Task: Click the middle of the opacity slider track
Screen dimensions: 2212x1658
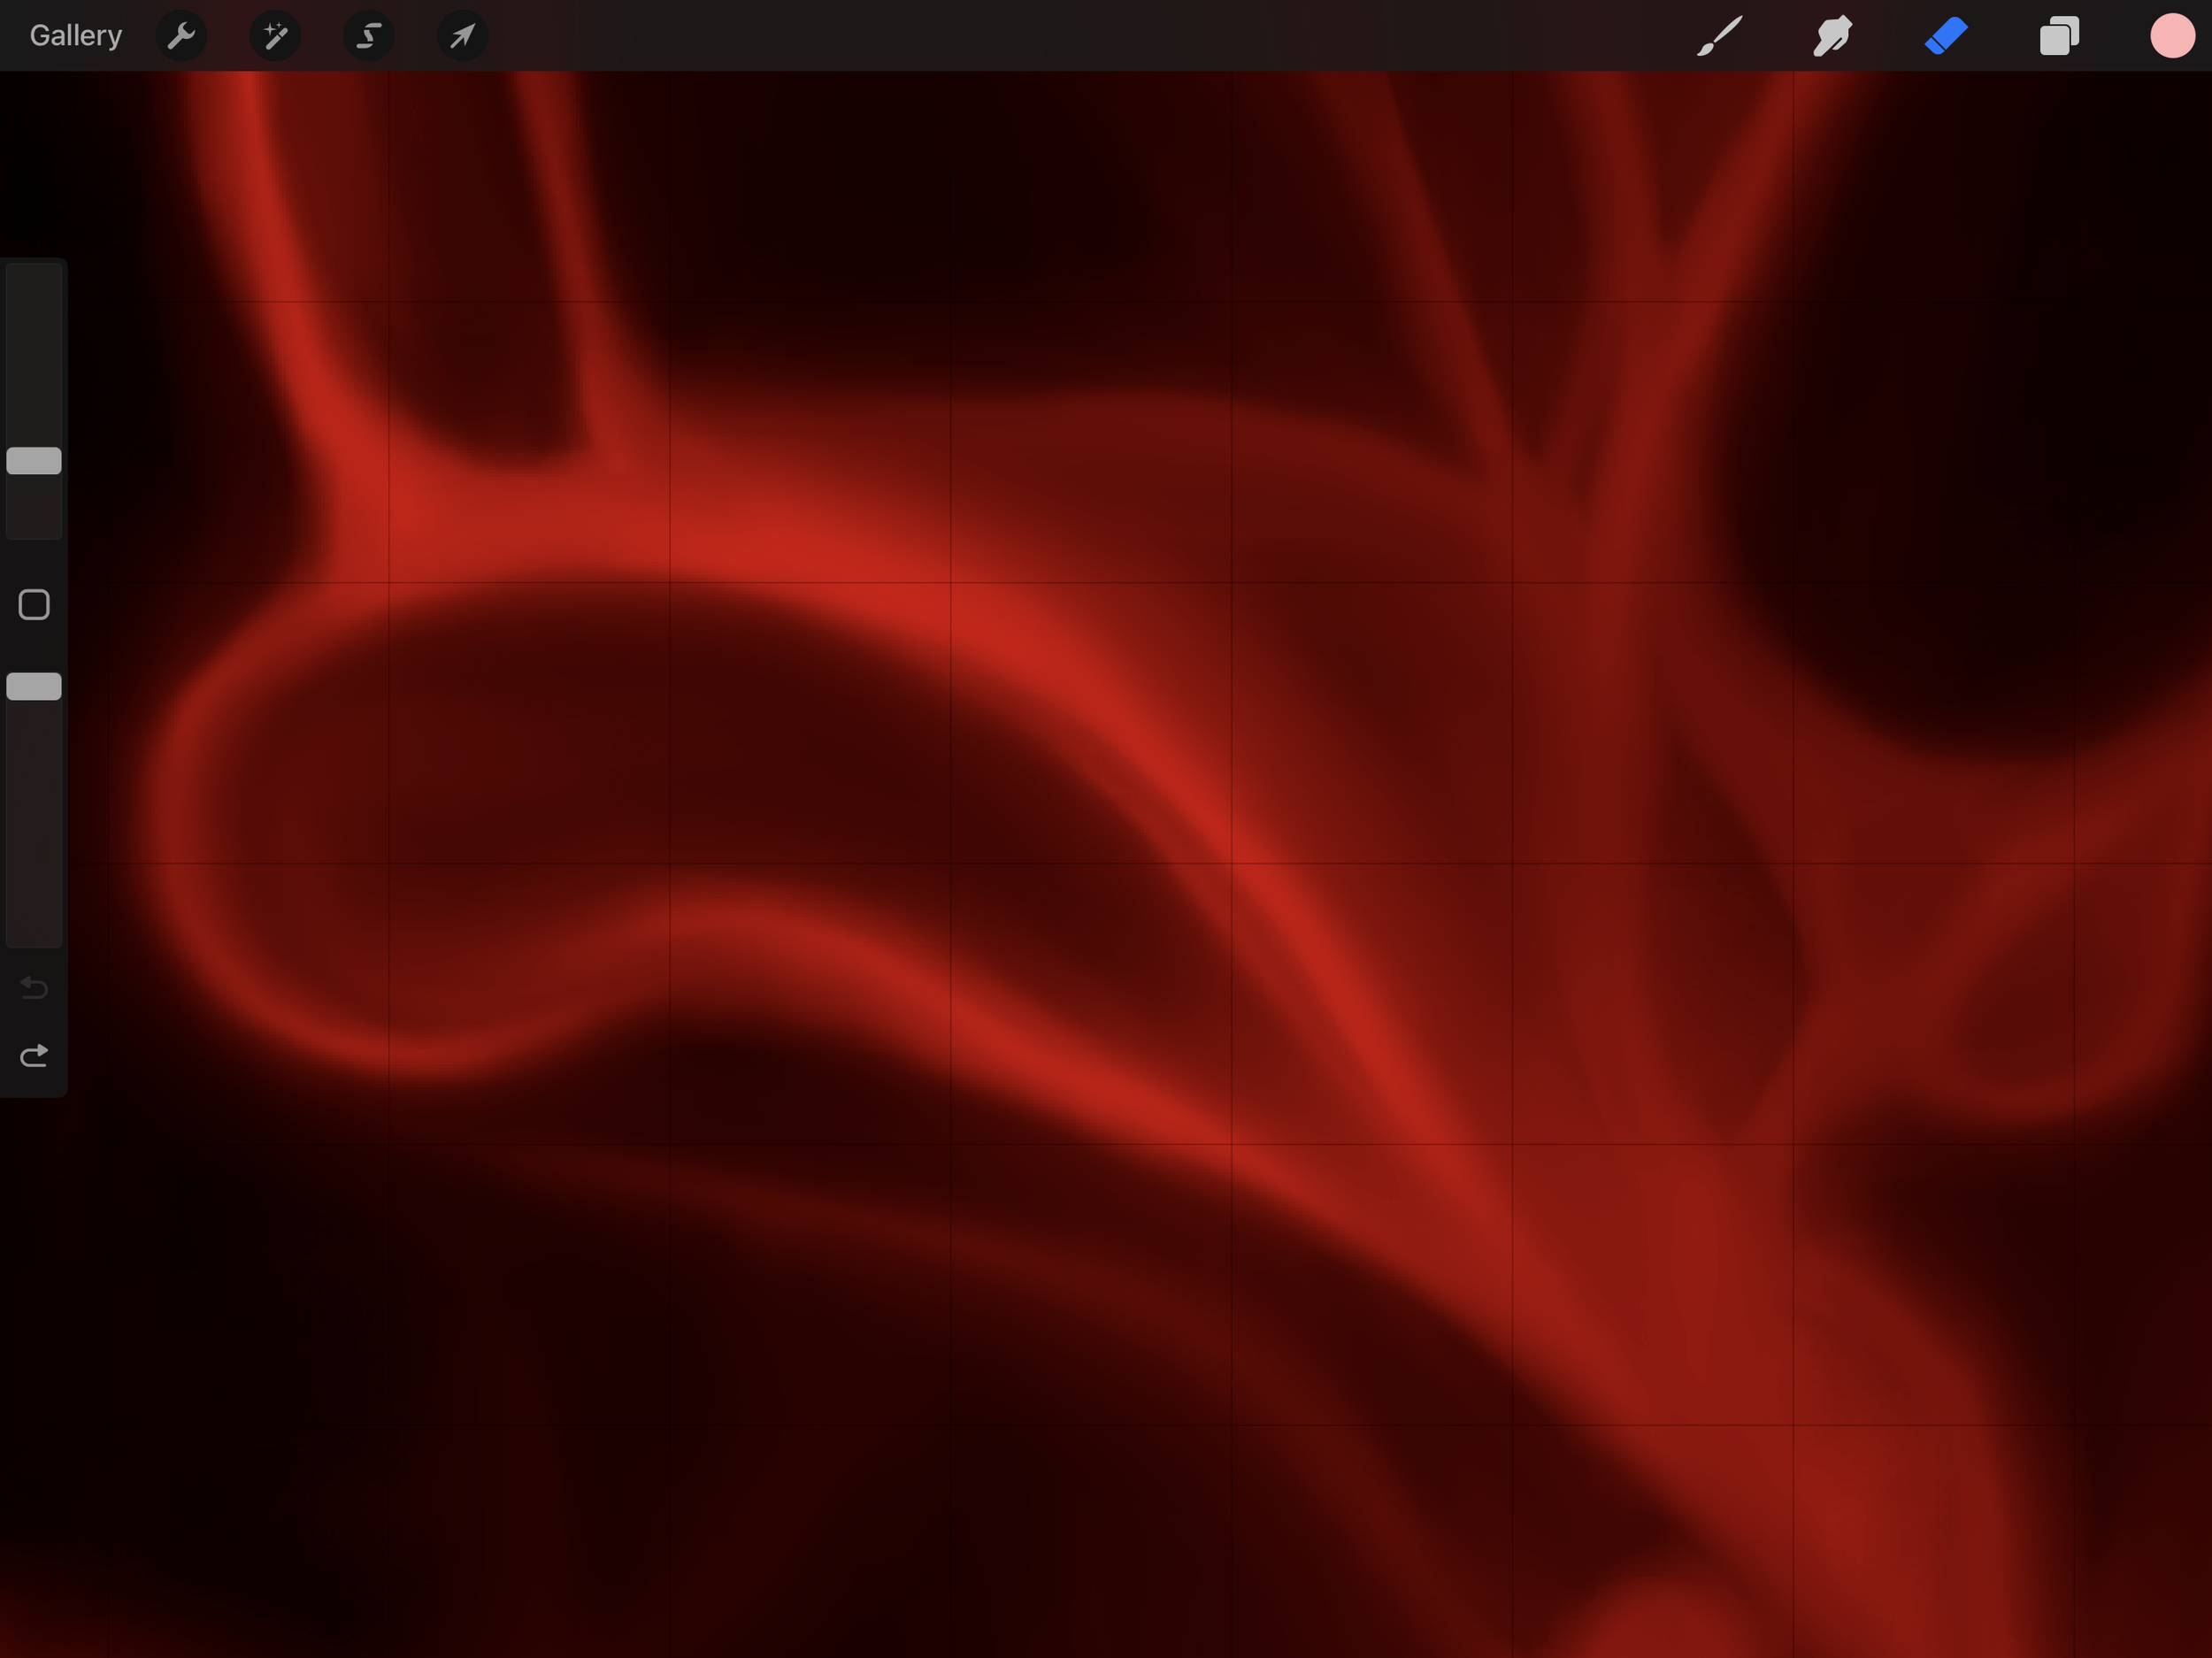Action: [34, 810]
